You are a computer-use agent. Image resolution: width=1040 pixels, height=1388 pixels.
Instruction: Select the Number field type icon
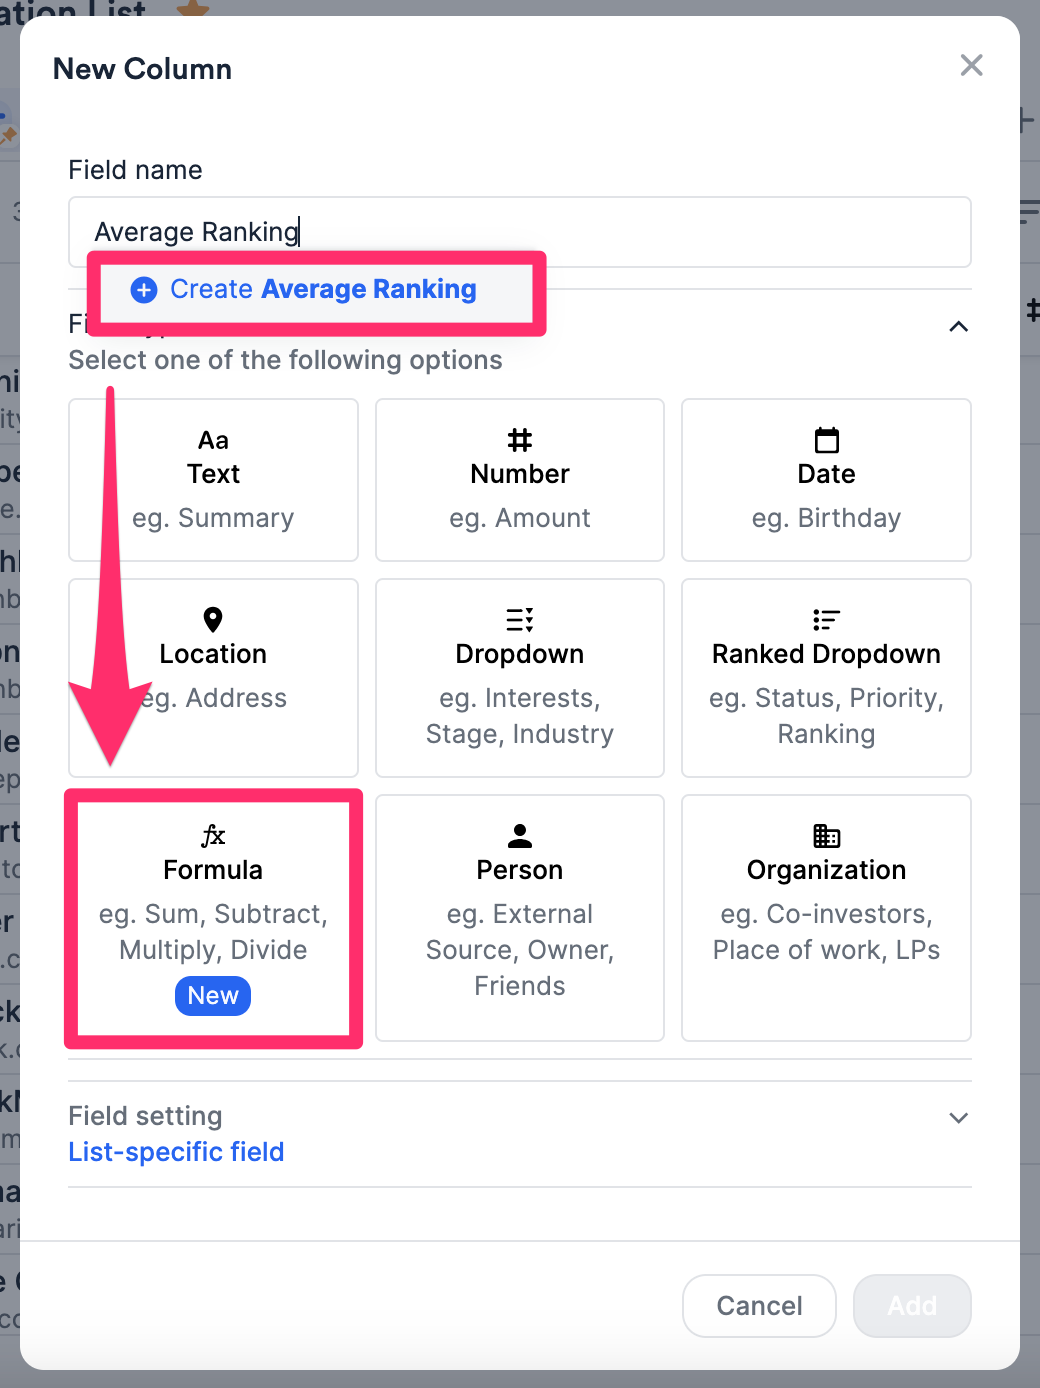519,440
